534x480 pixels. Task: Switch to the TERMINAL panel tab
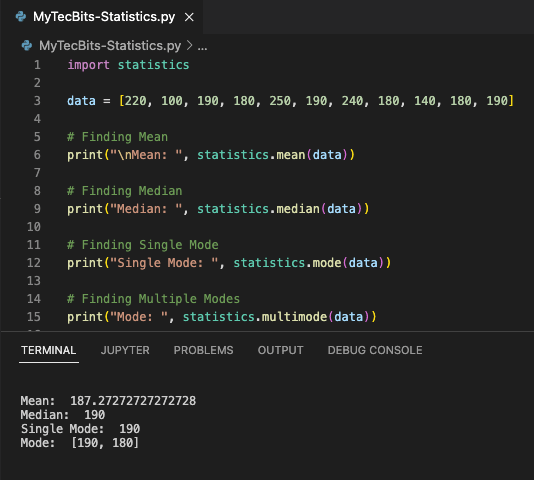(49, 350)
